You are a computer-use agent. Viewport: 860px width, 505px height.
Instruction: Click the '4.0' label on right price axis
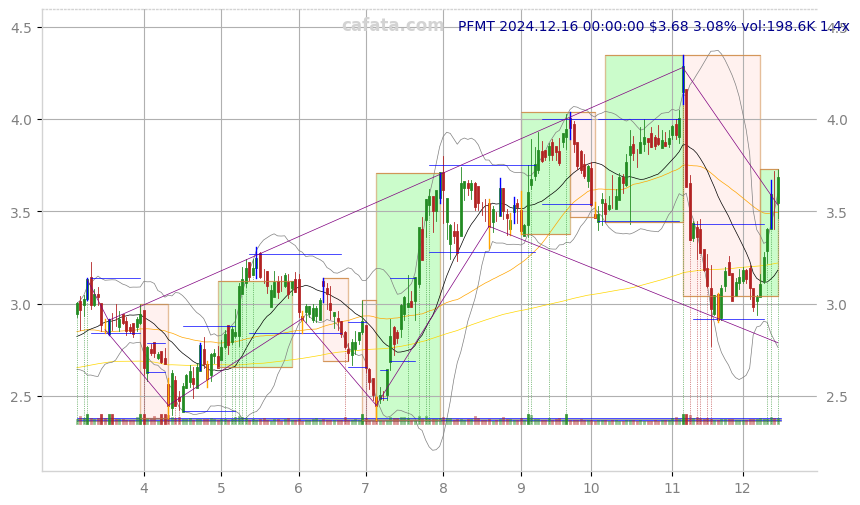point(837,120)
